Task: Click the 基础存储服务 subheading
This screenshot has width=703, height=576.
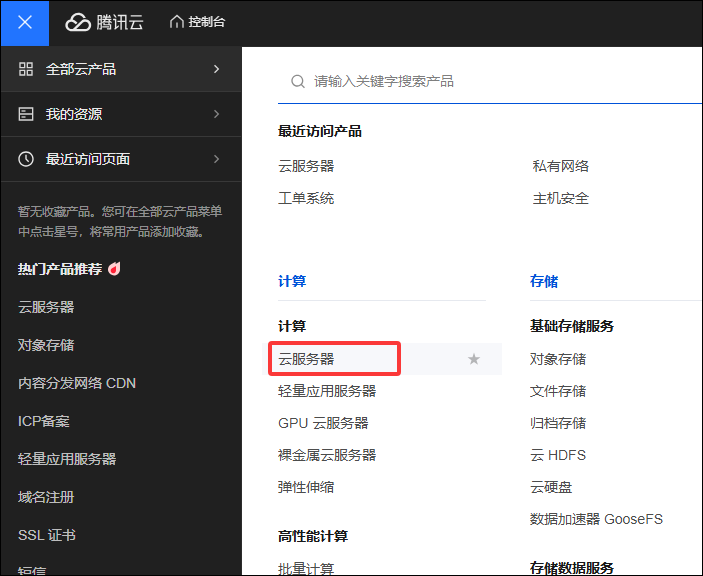Action: pos(572,326)
